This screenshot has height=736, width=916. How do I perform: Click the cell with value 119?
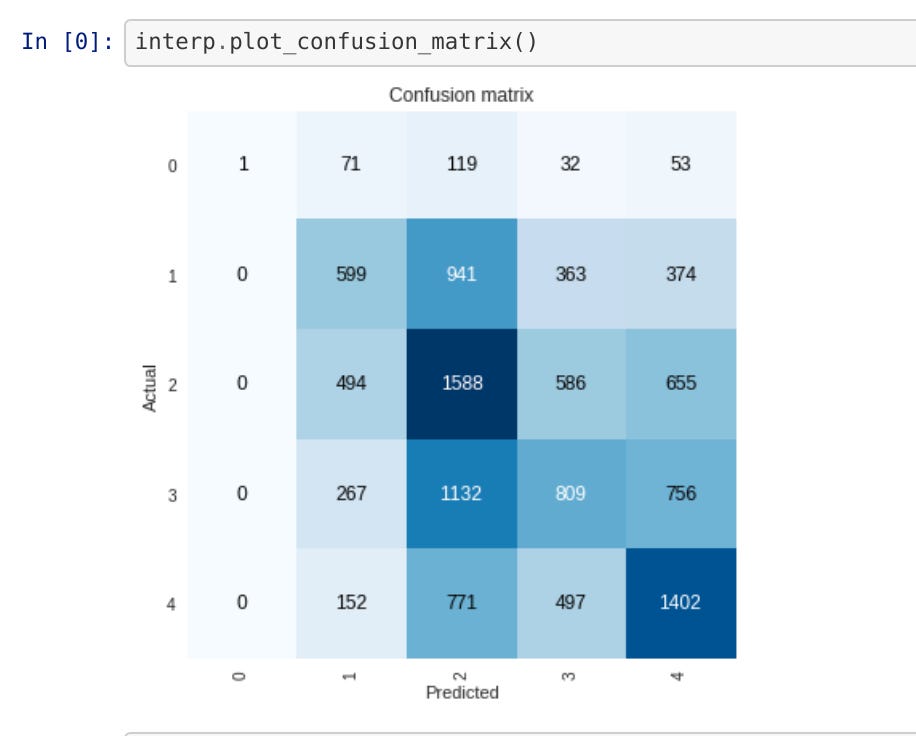click(462, 165)
